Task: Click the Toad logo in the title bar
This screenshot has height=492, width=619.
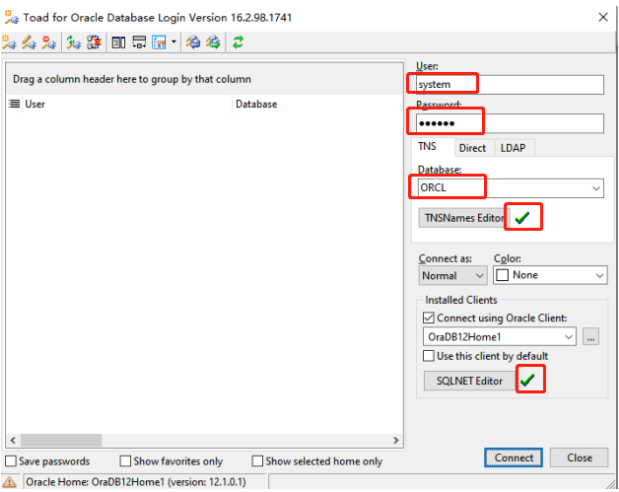Action: (11, 17)
